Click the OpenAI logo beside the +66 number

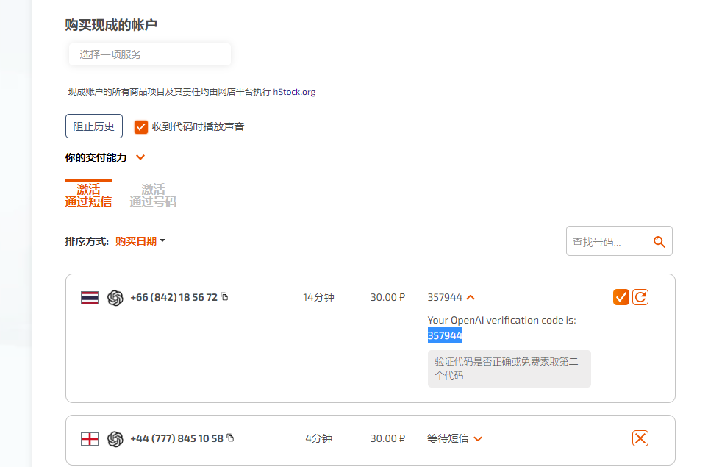point(115,297)
